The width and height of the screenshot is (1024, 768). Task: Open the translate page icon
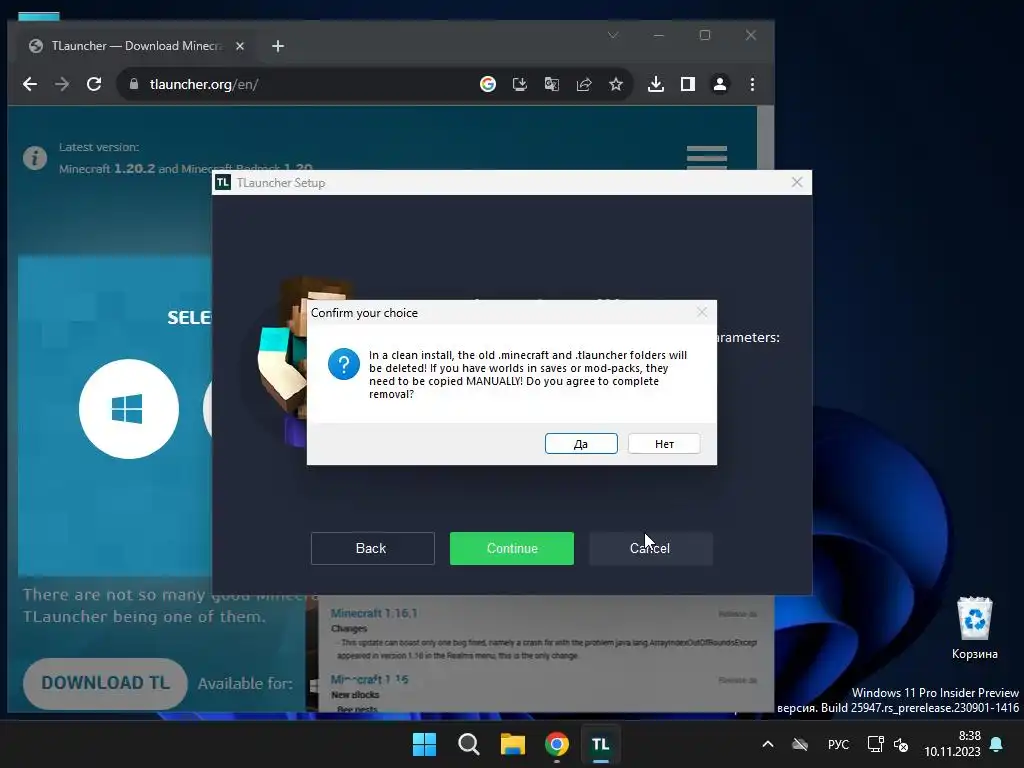pos(552,84)
